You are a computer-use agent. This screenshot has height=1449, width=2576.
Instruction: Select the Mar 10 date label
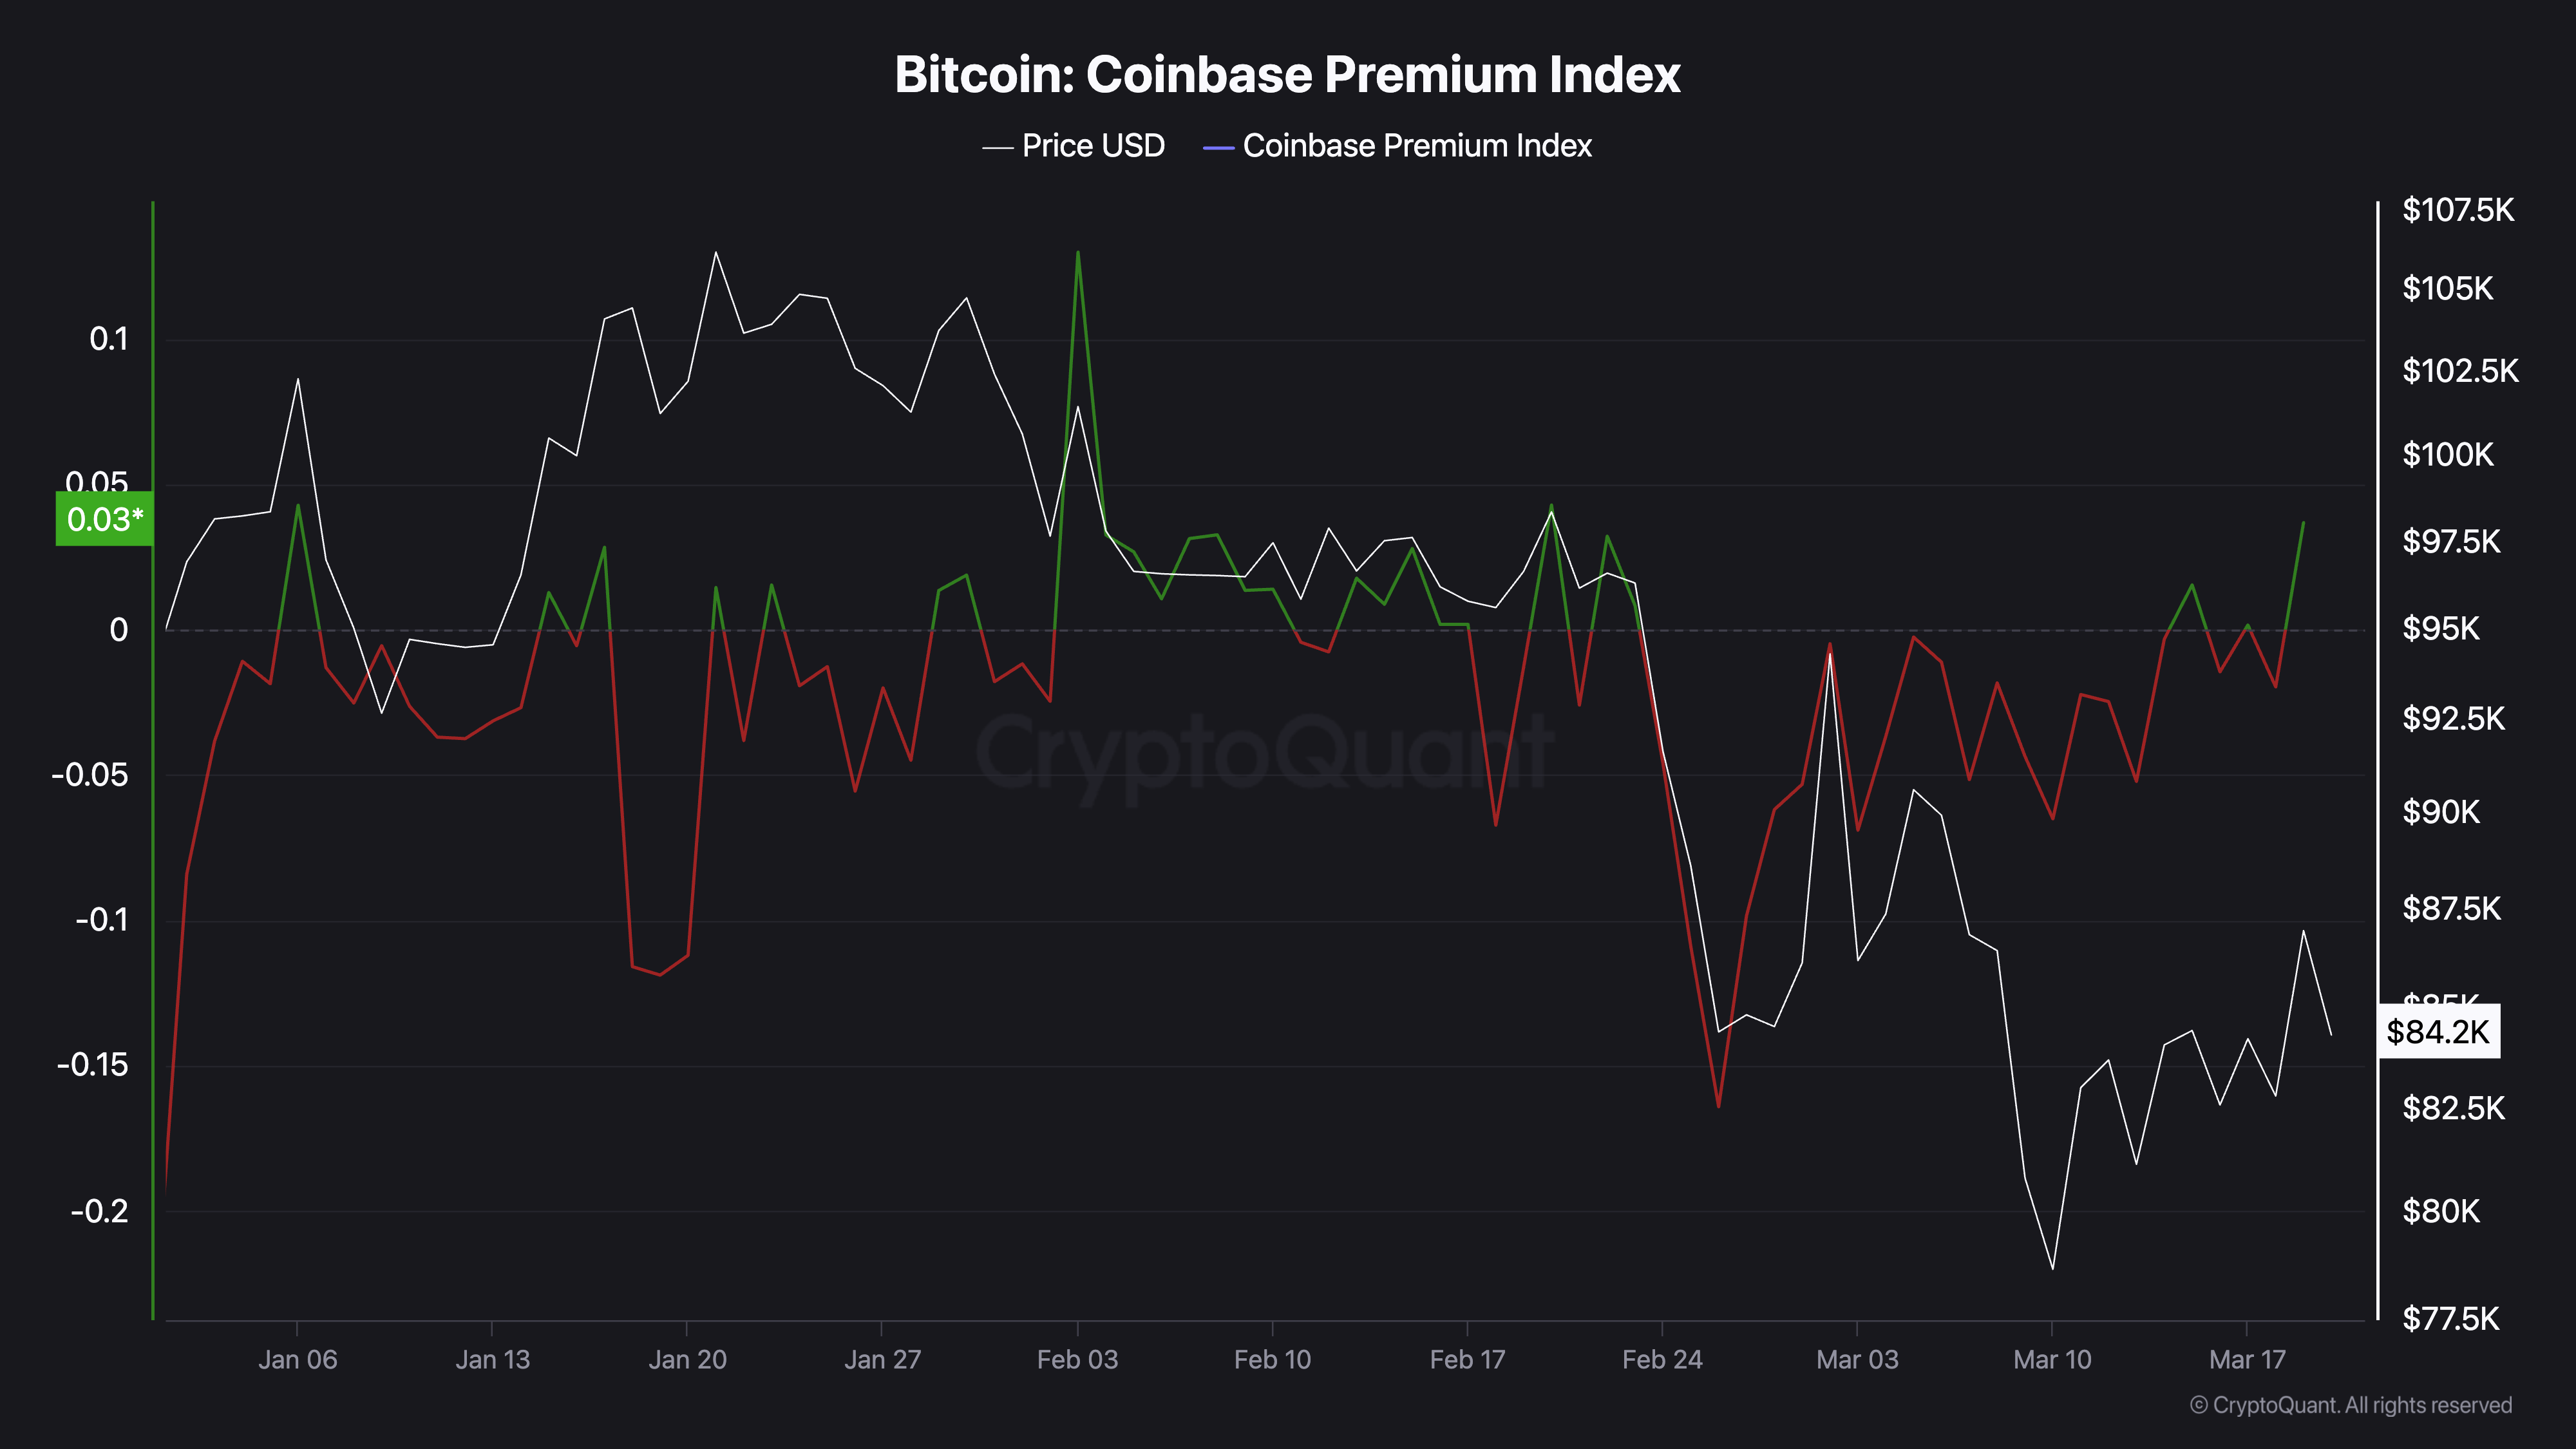click(2052, 1359)
